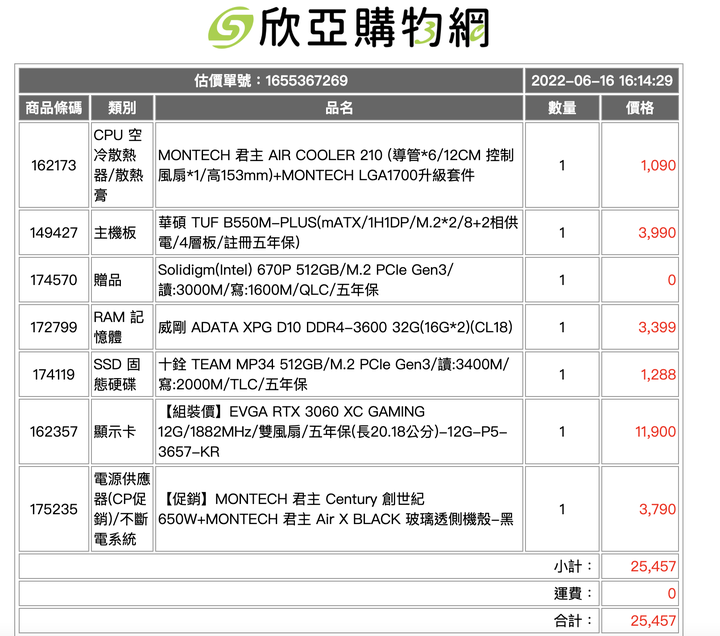Viewport: 720px width, 636px height.
Task: Click the 欣亞購物網 logo
Action: point(349,28)
